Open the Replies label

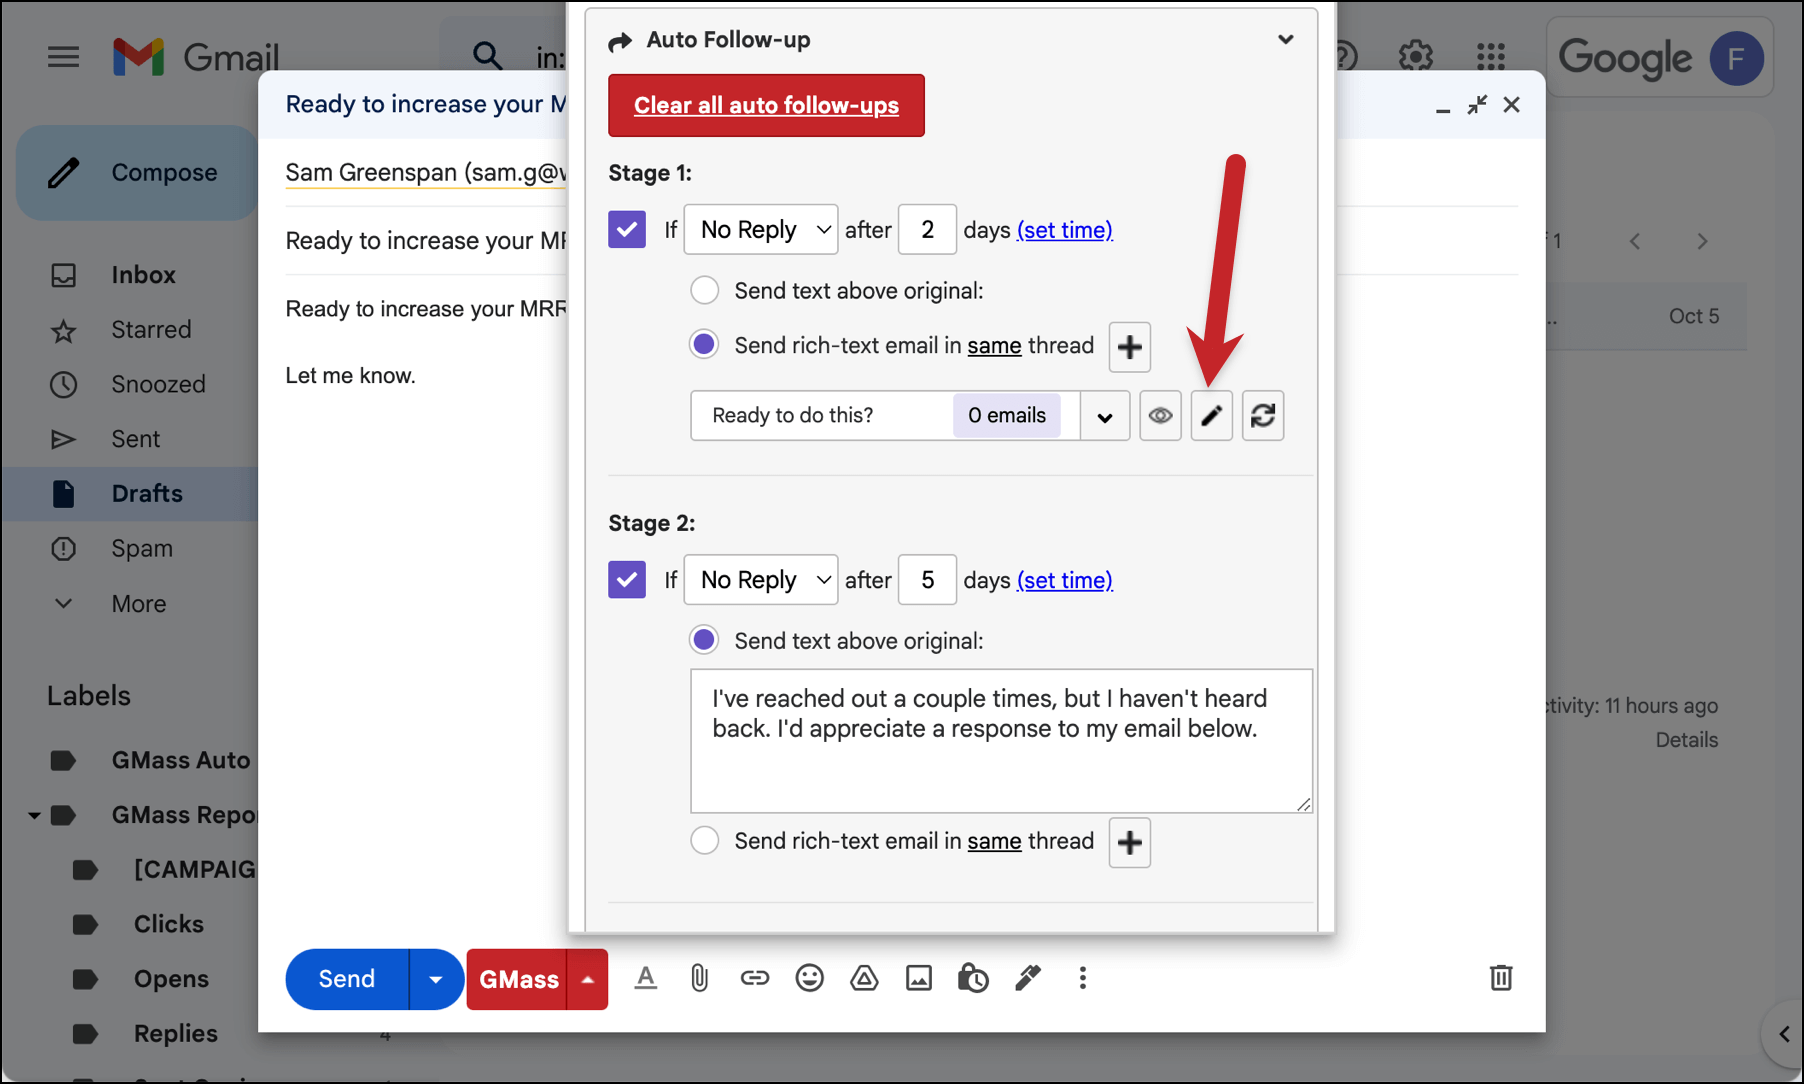point(175,1033)
